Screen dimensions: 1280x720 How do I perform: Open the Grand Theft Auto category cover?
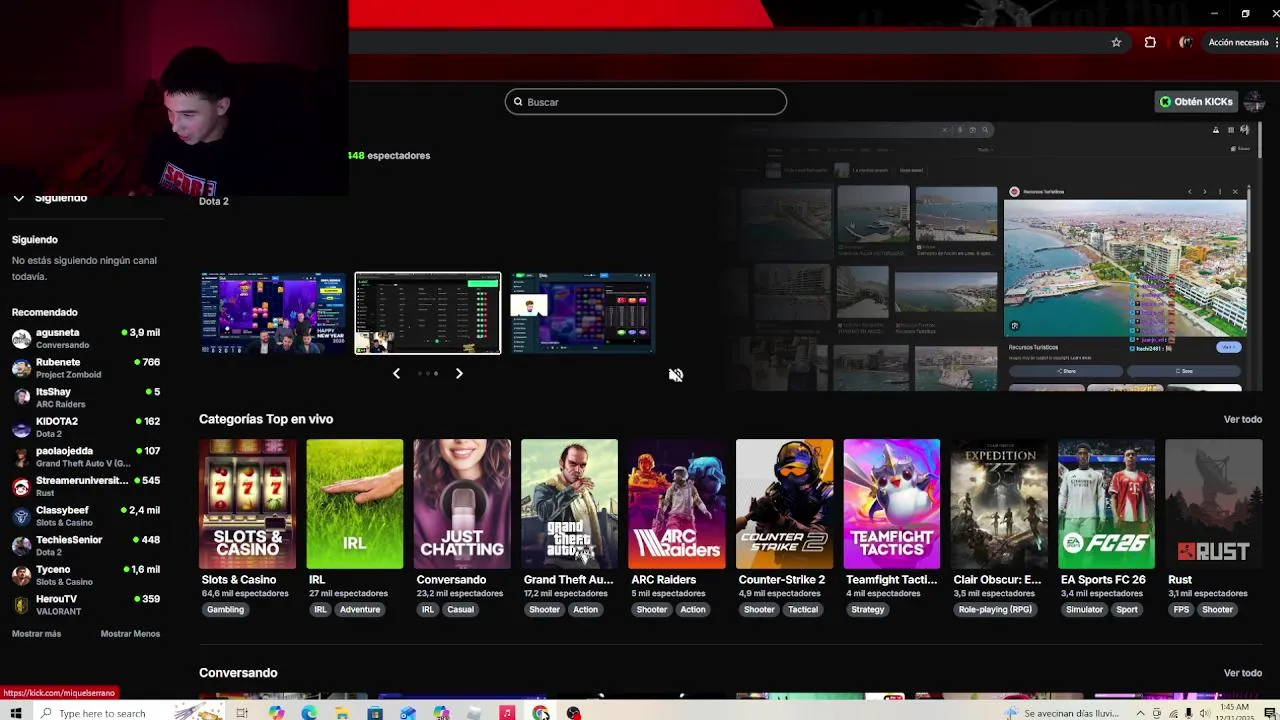pos(569,504)
